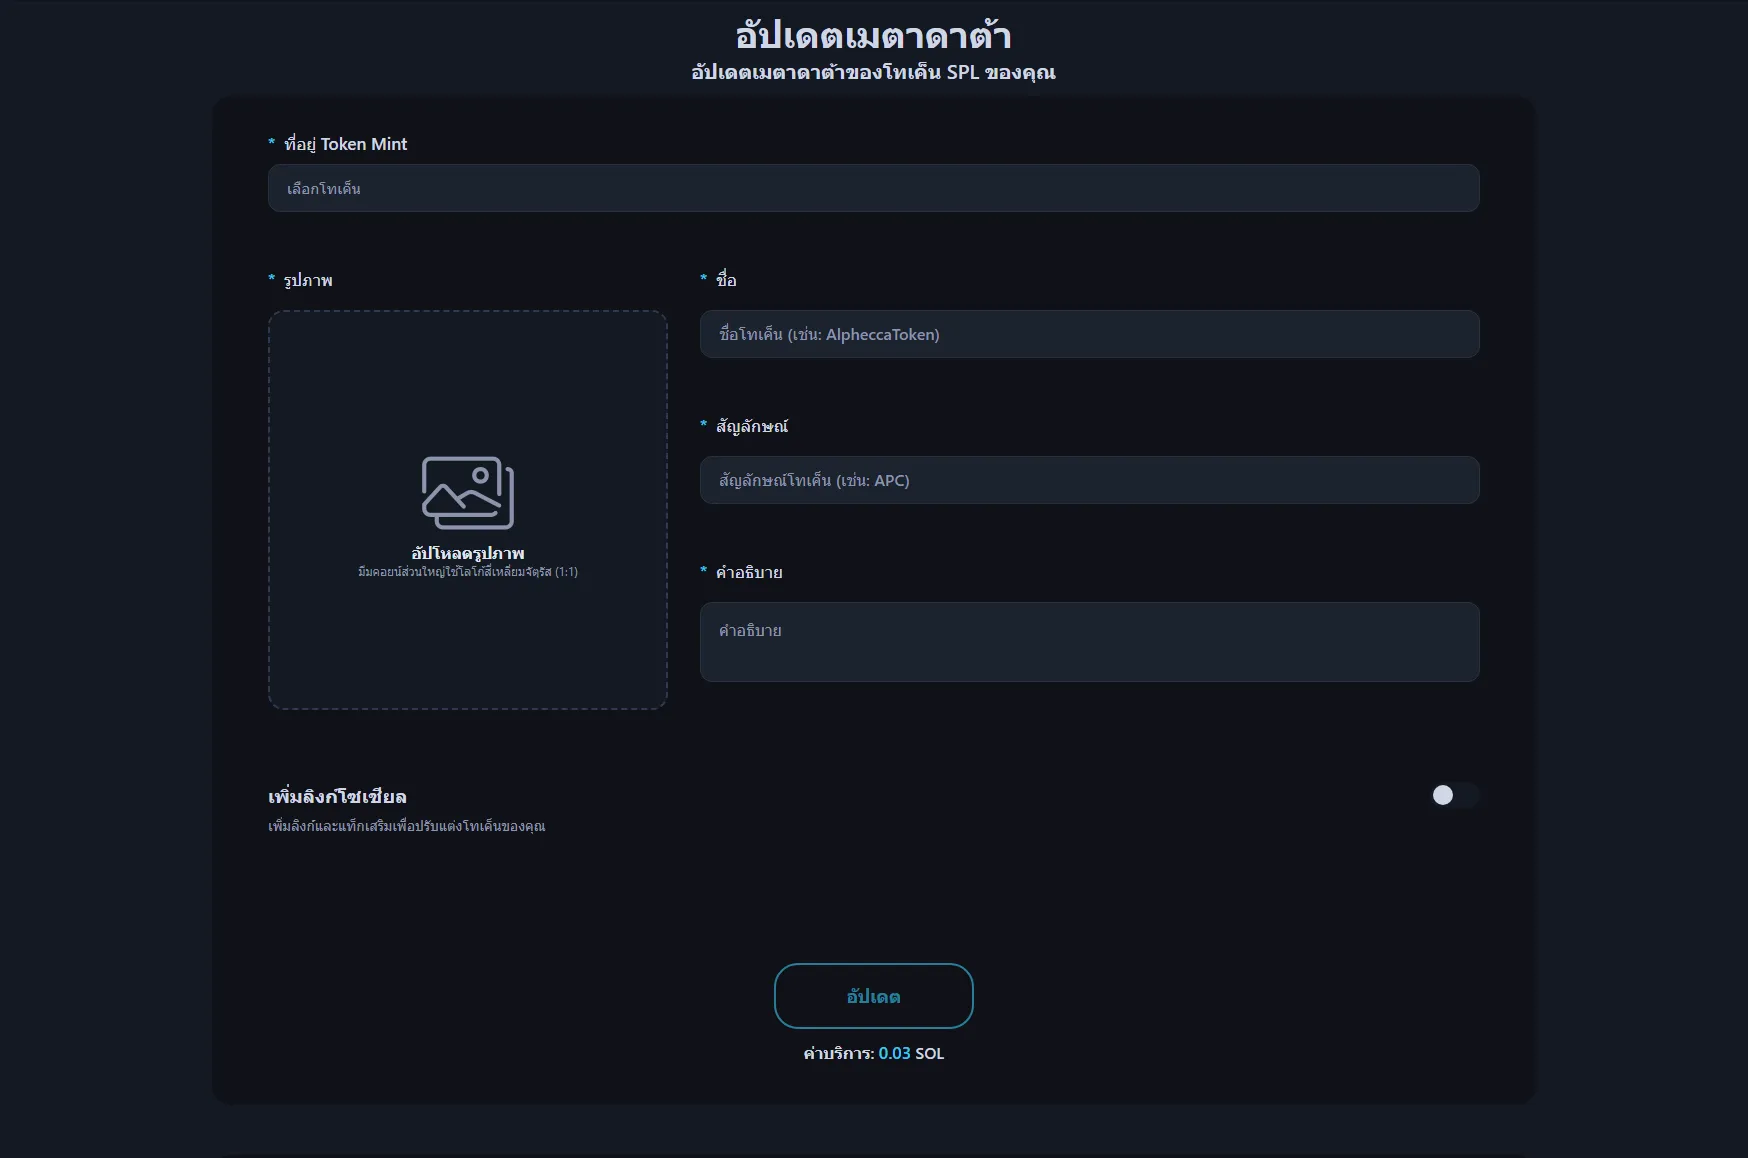Image resolution: width=1748 pixels, height=1158 pixels.
Task: Click the ค่าบริการ fee label
Action: point(838,1053)
